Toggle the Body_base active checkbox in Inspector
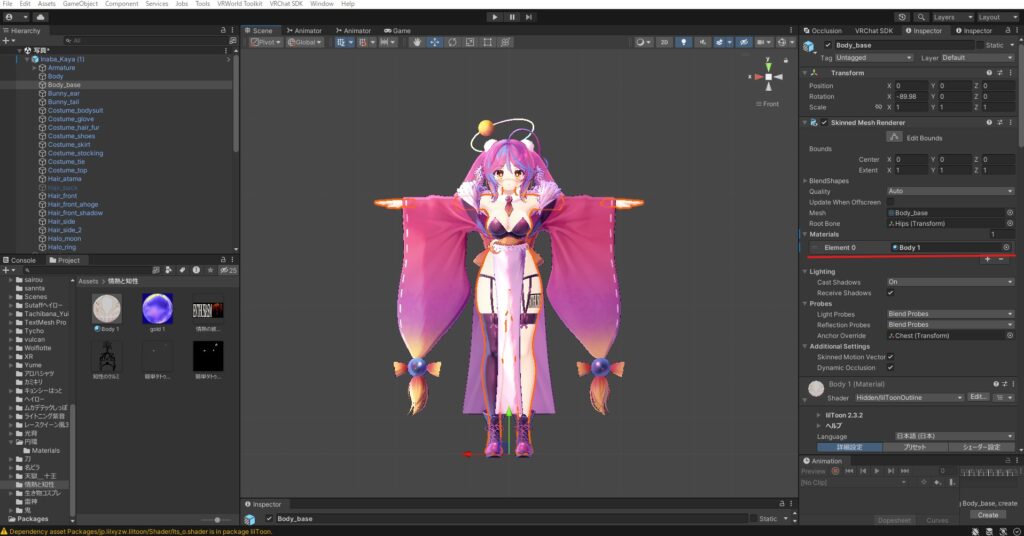The width and height of the screenshot is (1024, 536). pos(827,45)
